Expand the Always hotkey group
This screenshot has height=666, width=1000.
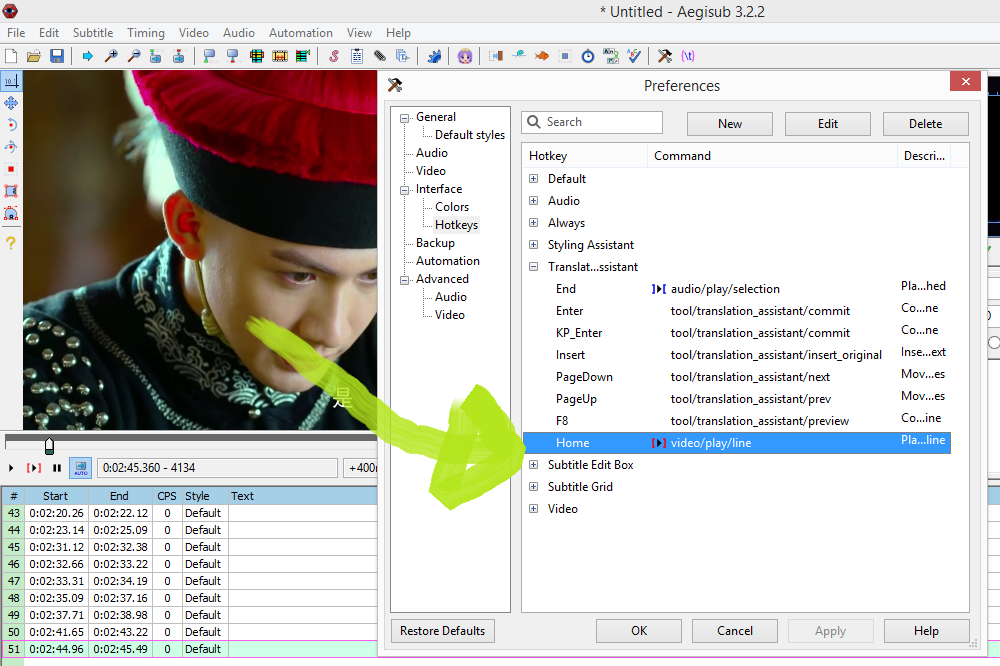pos(534,223)
